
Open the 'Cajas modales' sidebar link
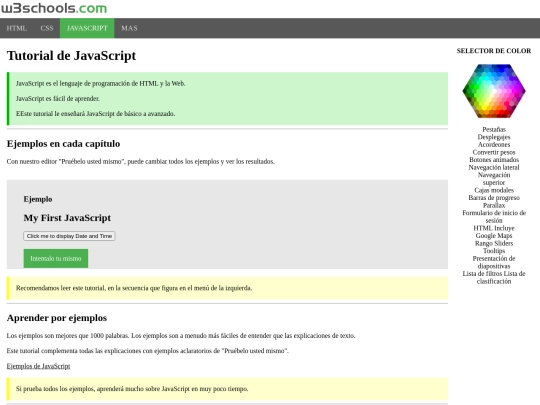[494, 190]
